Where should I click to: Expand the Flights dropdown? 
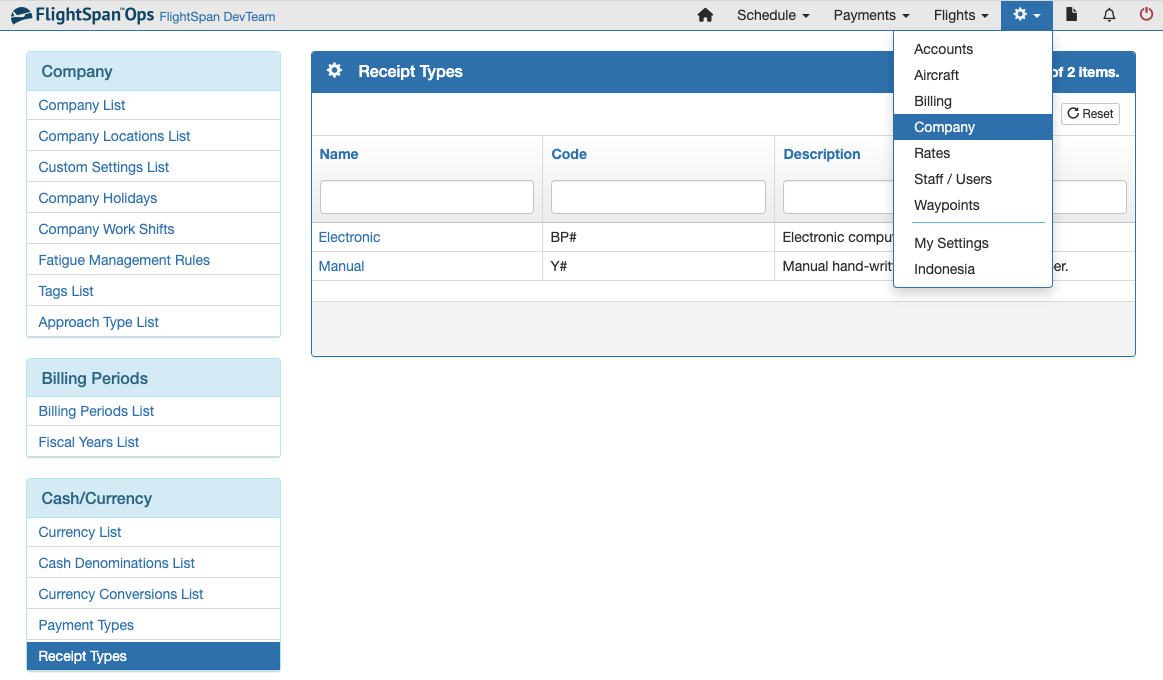[959, 15]
